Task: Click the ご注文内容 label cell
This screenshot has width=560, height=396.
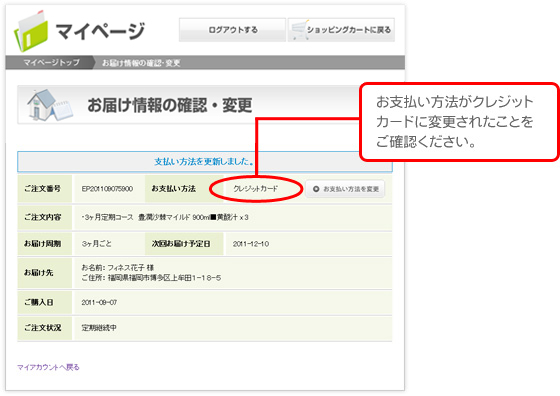Action: (x=45, y=217)
